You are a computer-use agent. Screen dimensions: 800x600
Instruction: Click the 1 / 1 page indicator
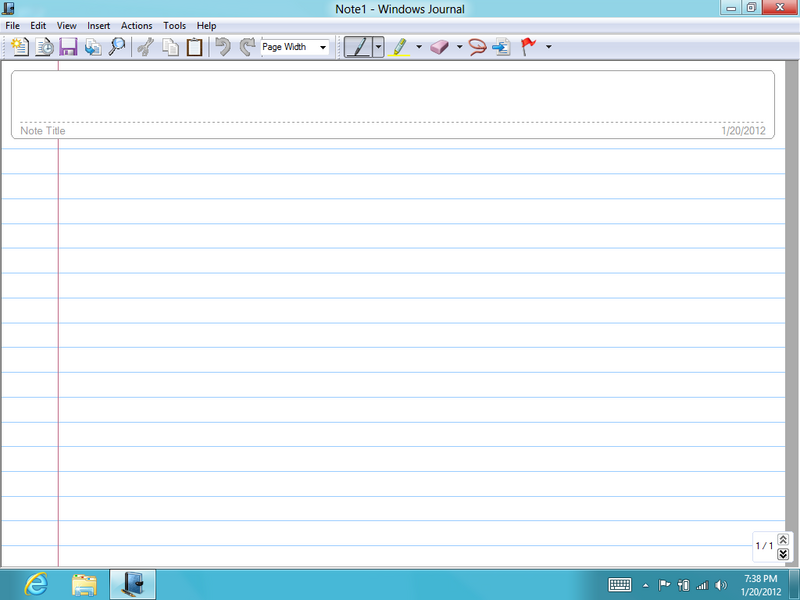764,546
